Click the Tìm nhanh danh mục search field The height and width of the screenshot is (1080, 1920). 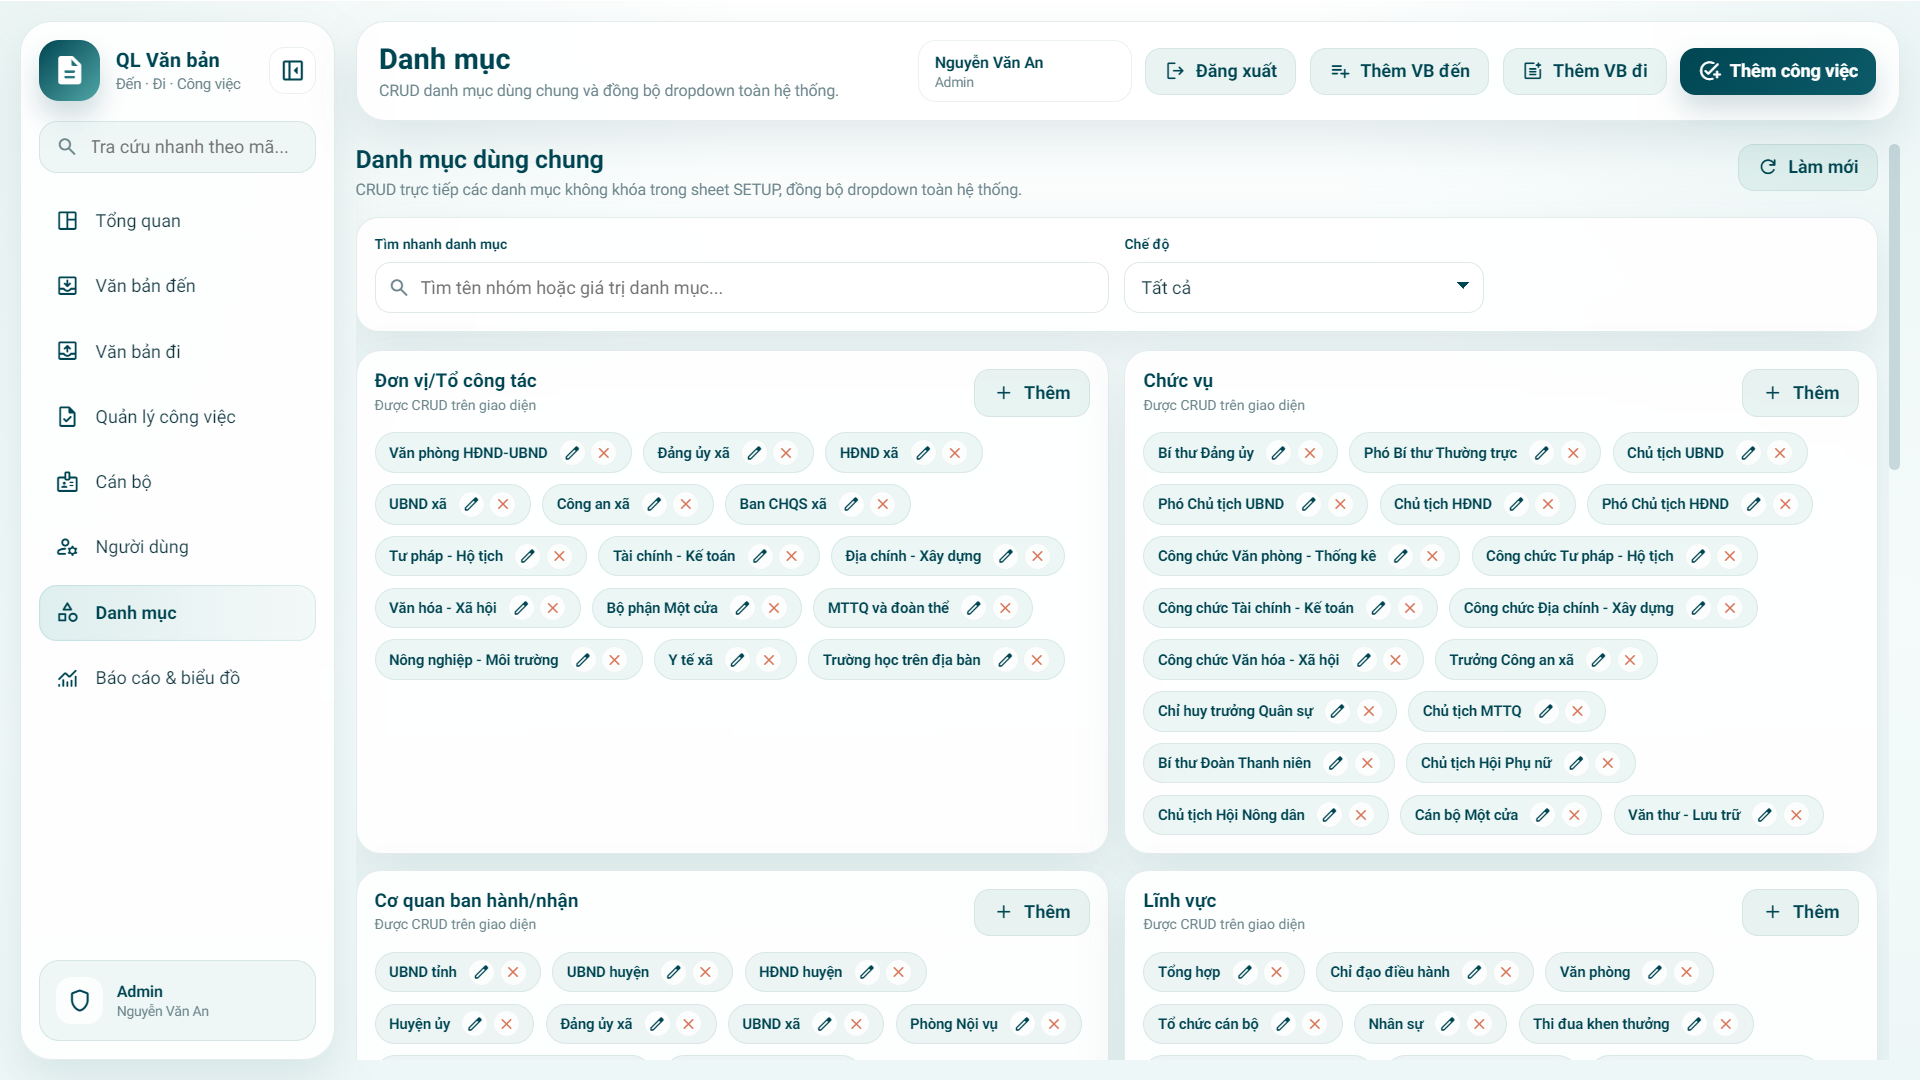tap(741, 288)
